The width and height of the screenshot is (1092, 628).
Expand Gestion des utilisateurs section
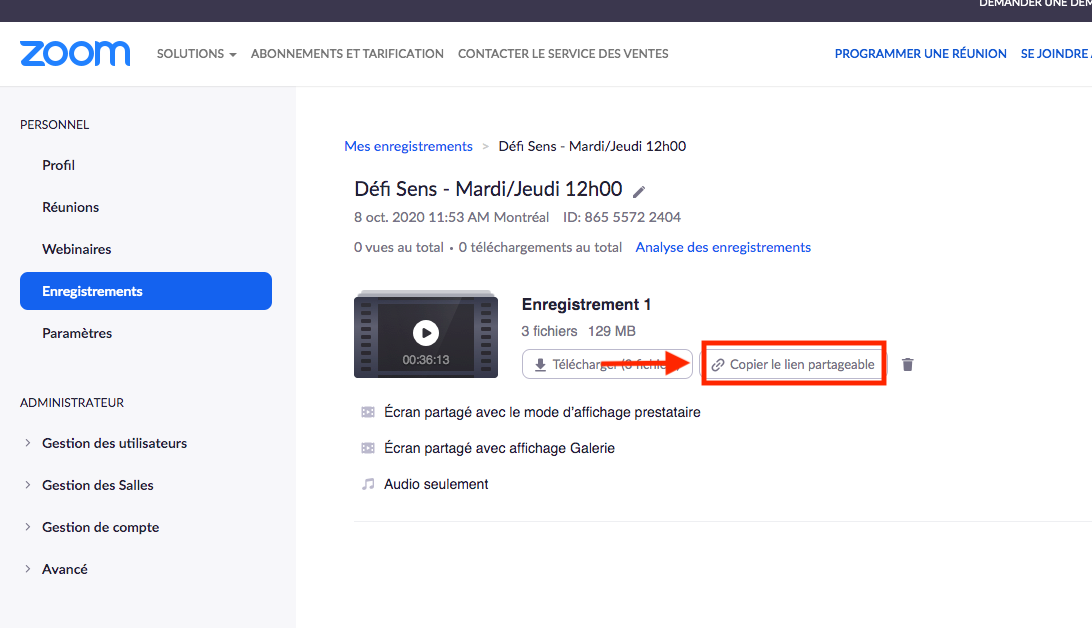[x=114, y=443]
